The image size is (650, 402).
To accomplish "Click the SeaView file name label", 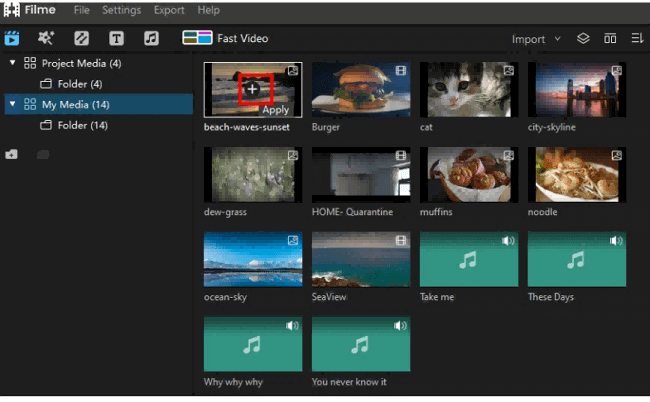I will click(x=329, y=297).
